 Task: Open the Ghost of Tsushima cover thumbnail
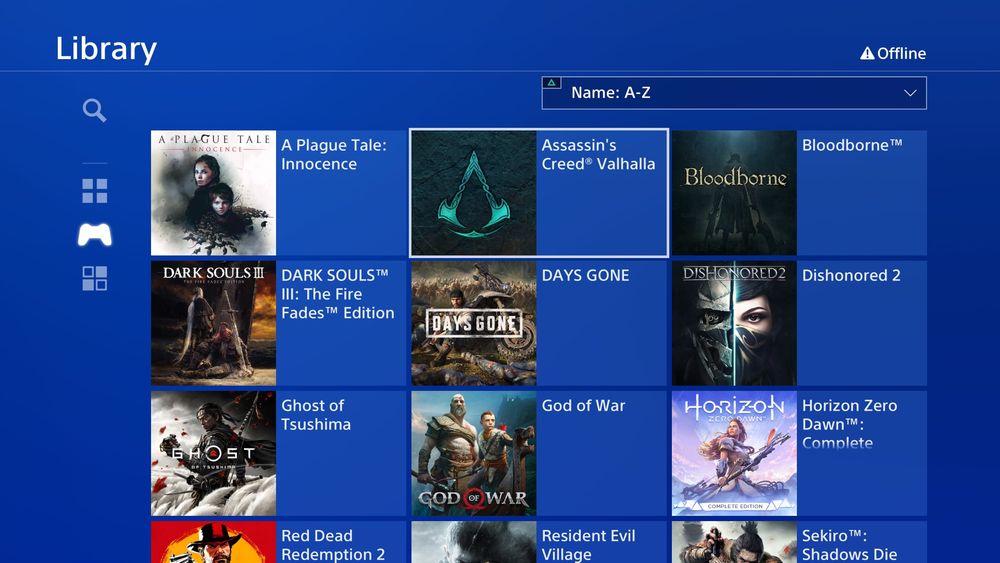214,453
